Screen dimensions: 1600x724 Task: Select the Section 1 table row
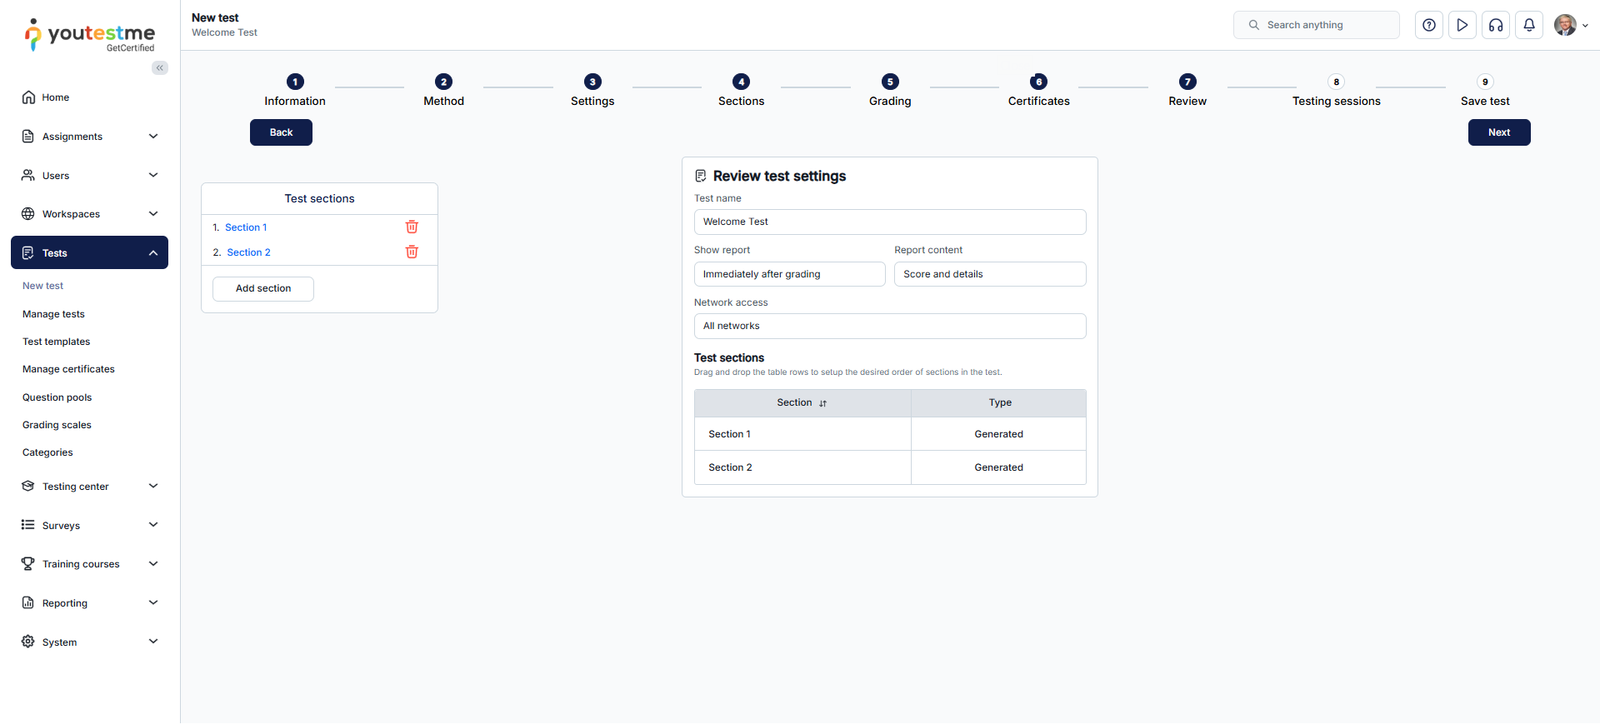click(890, 434)
